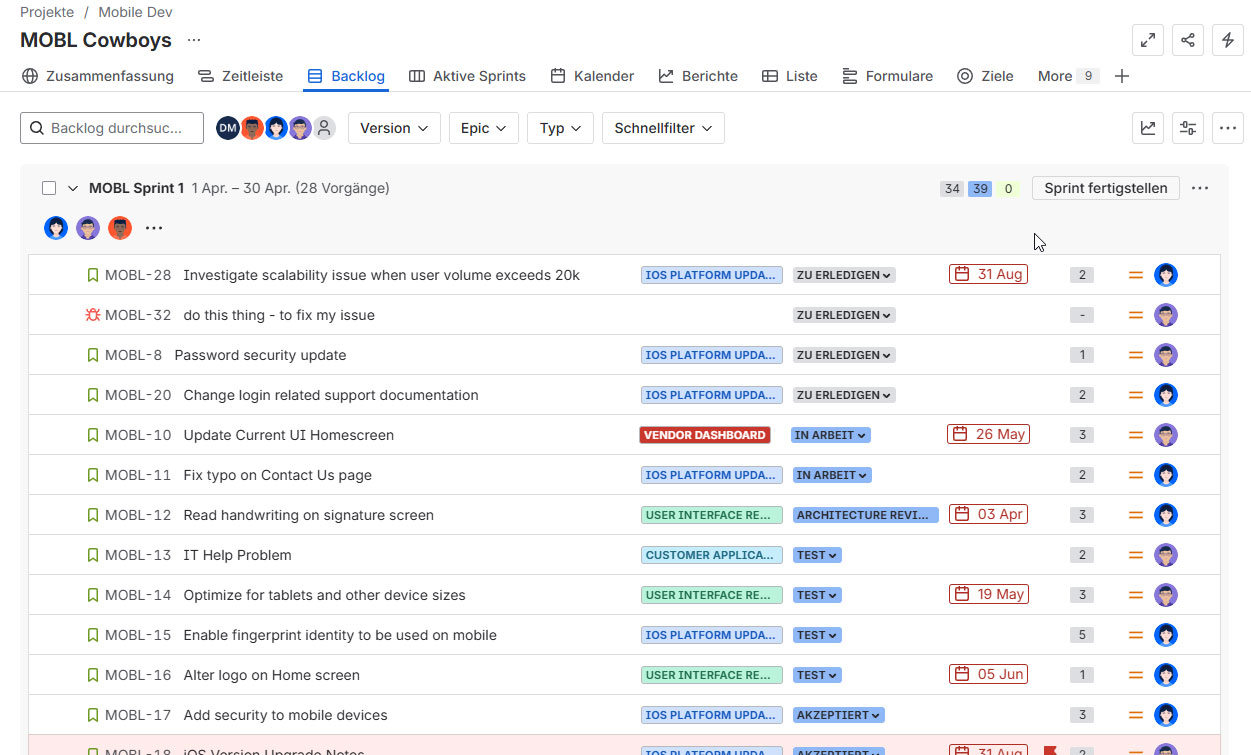Click 'Password security update' summary
1251x755 pixels.
[x=261, y=355]
